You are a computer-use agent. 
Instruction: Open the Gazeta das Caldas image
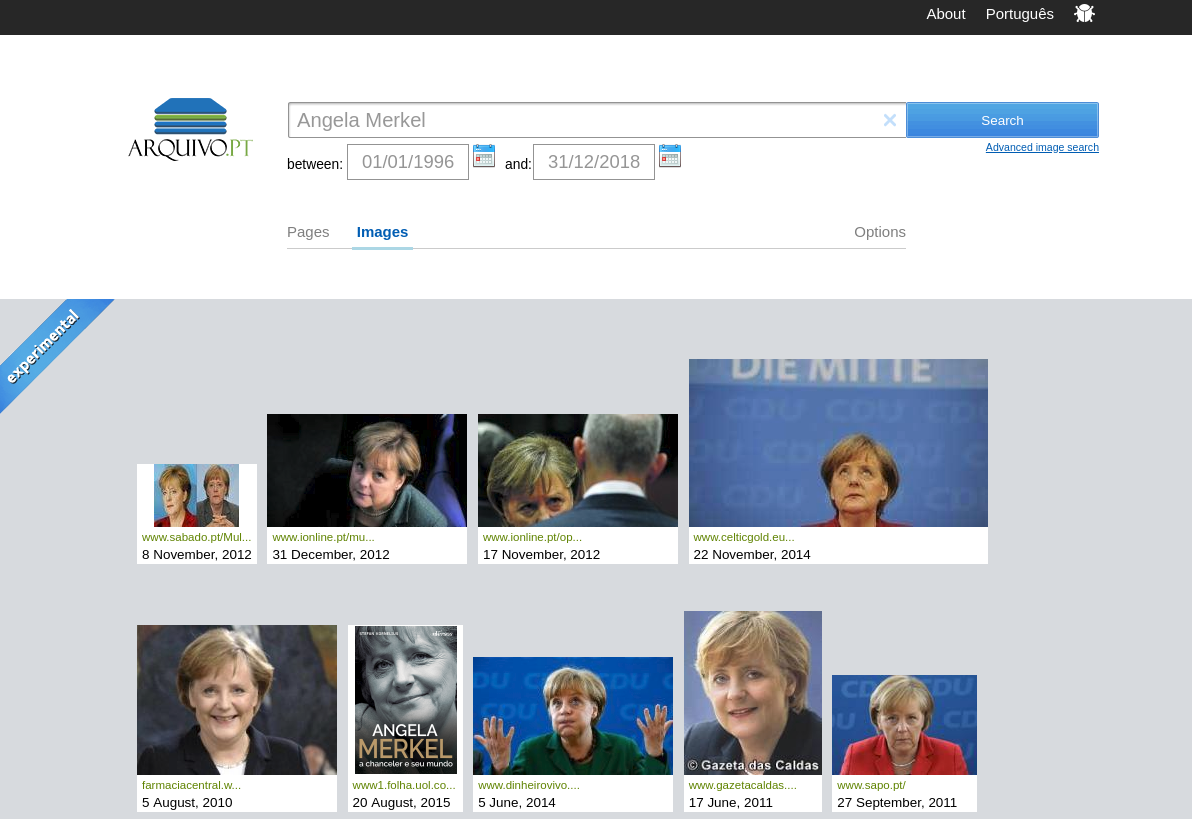tap(753, 693)
